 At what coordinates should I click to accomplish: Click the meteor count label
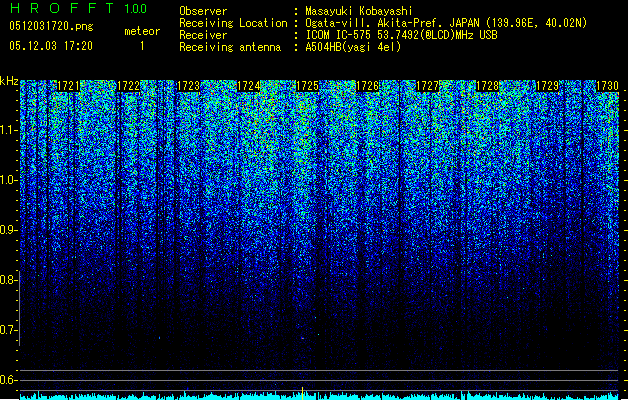pyautogui.click(x=142, y=31)
